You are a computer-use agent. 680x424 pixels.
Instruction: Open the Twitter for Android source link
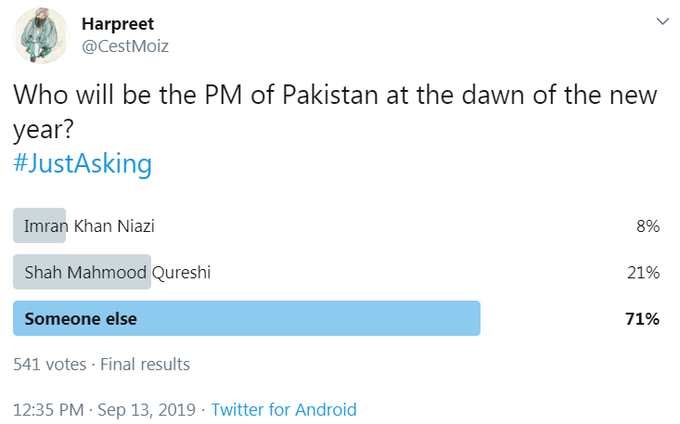[284, 409]
